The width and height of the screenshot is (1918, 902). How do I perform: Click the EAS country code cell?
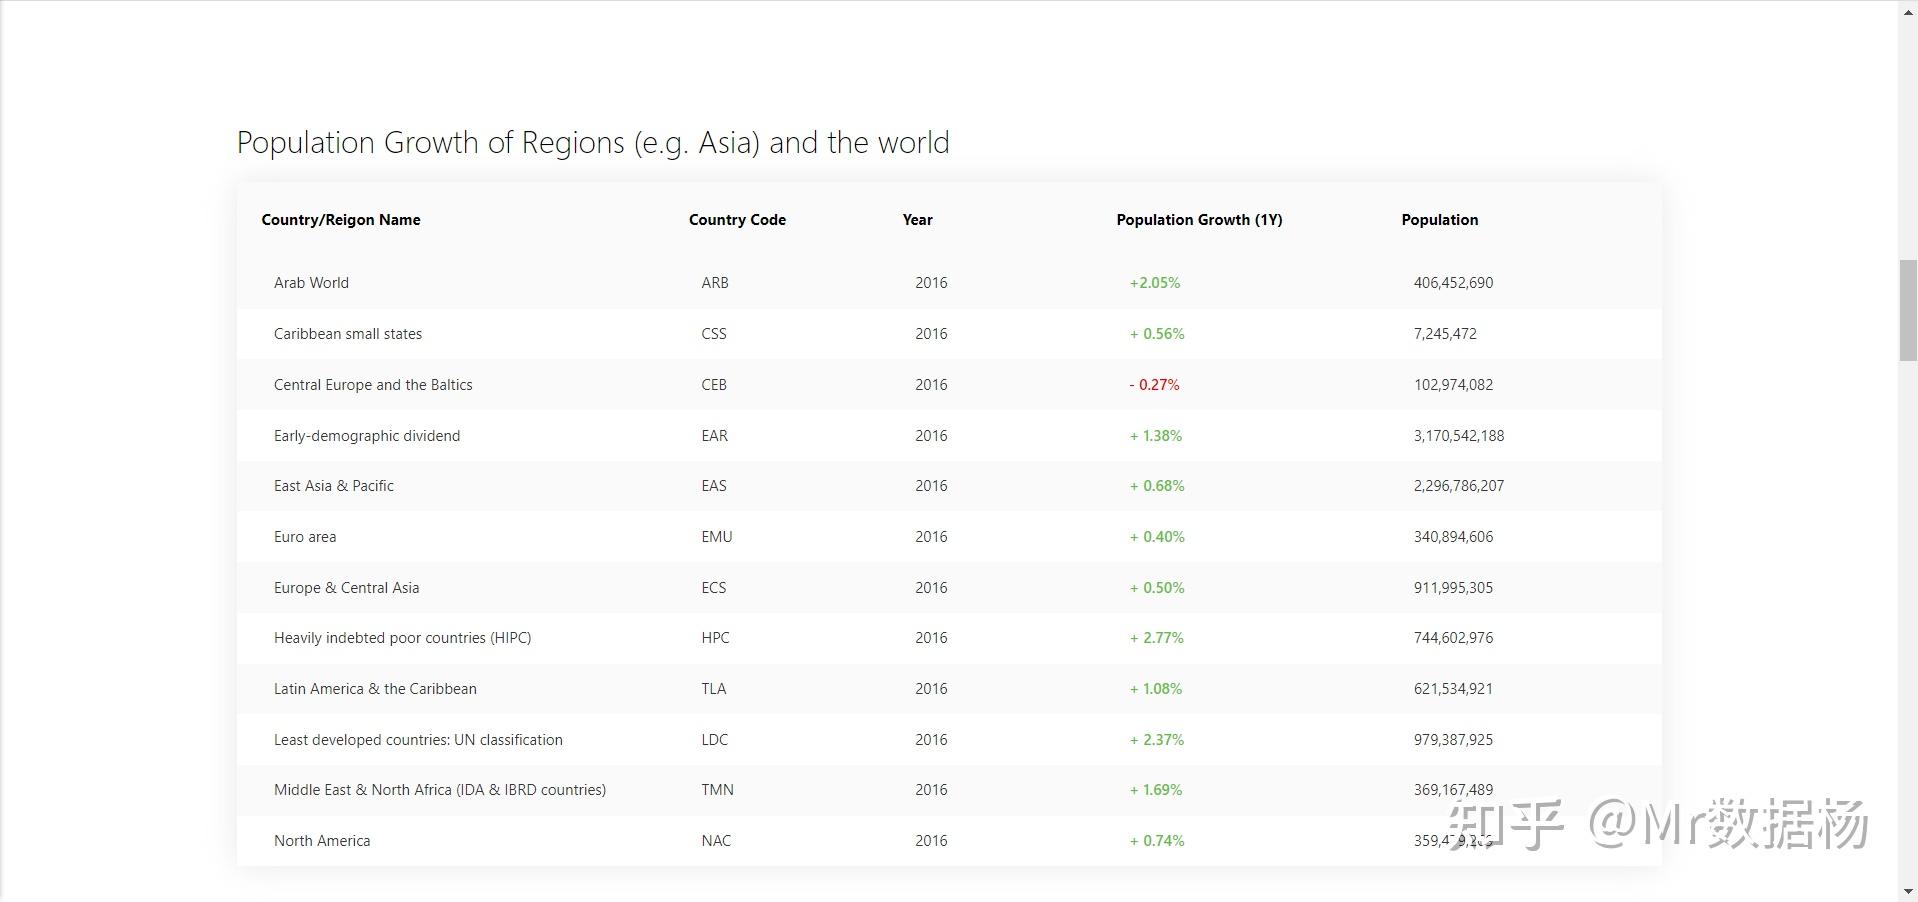(x=714, y=486)
